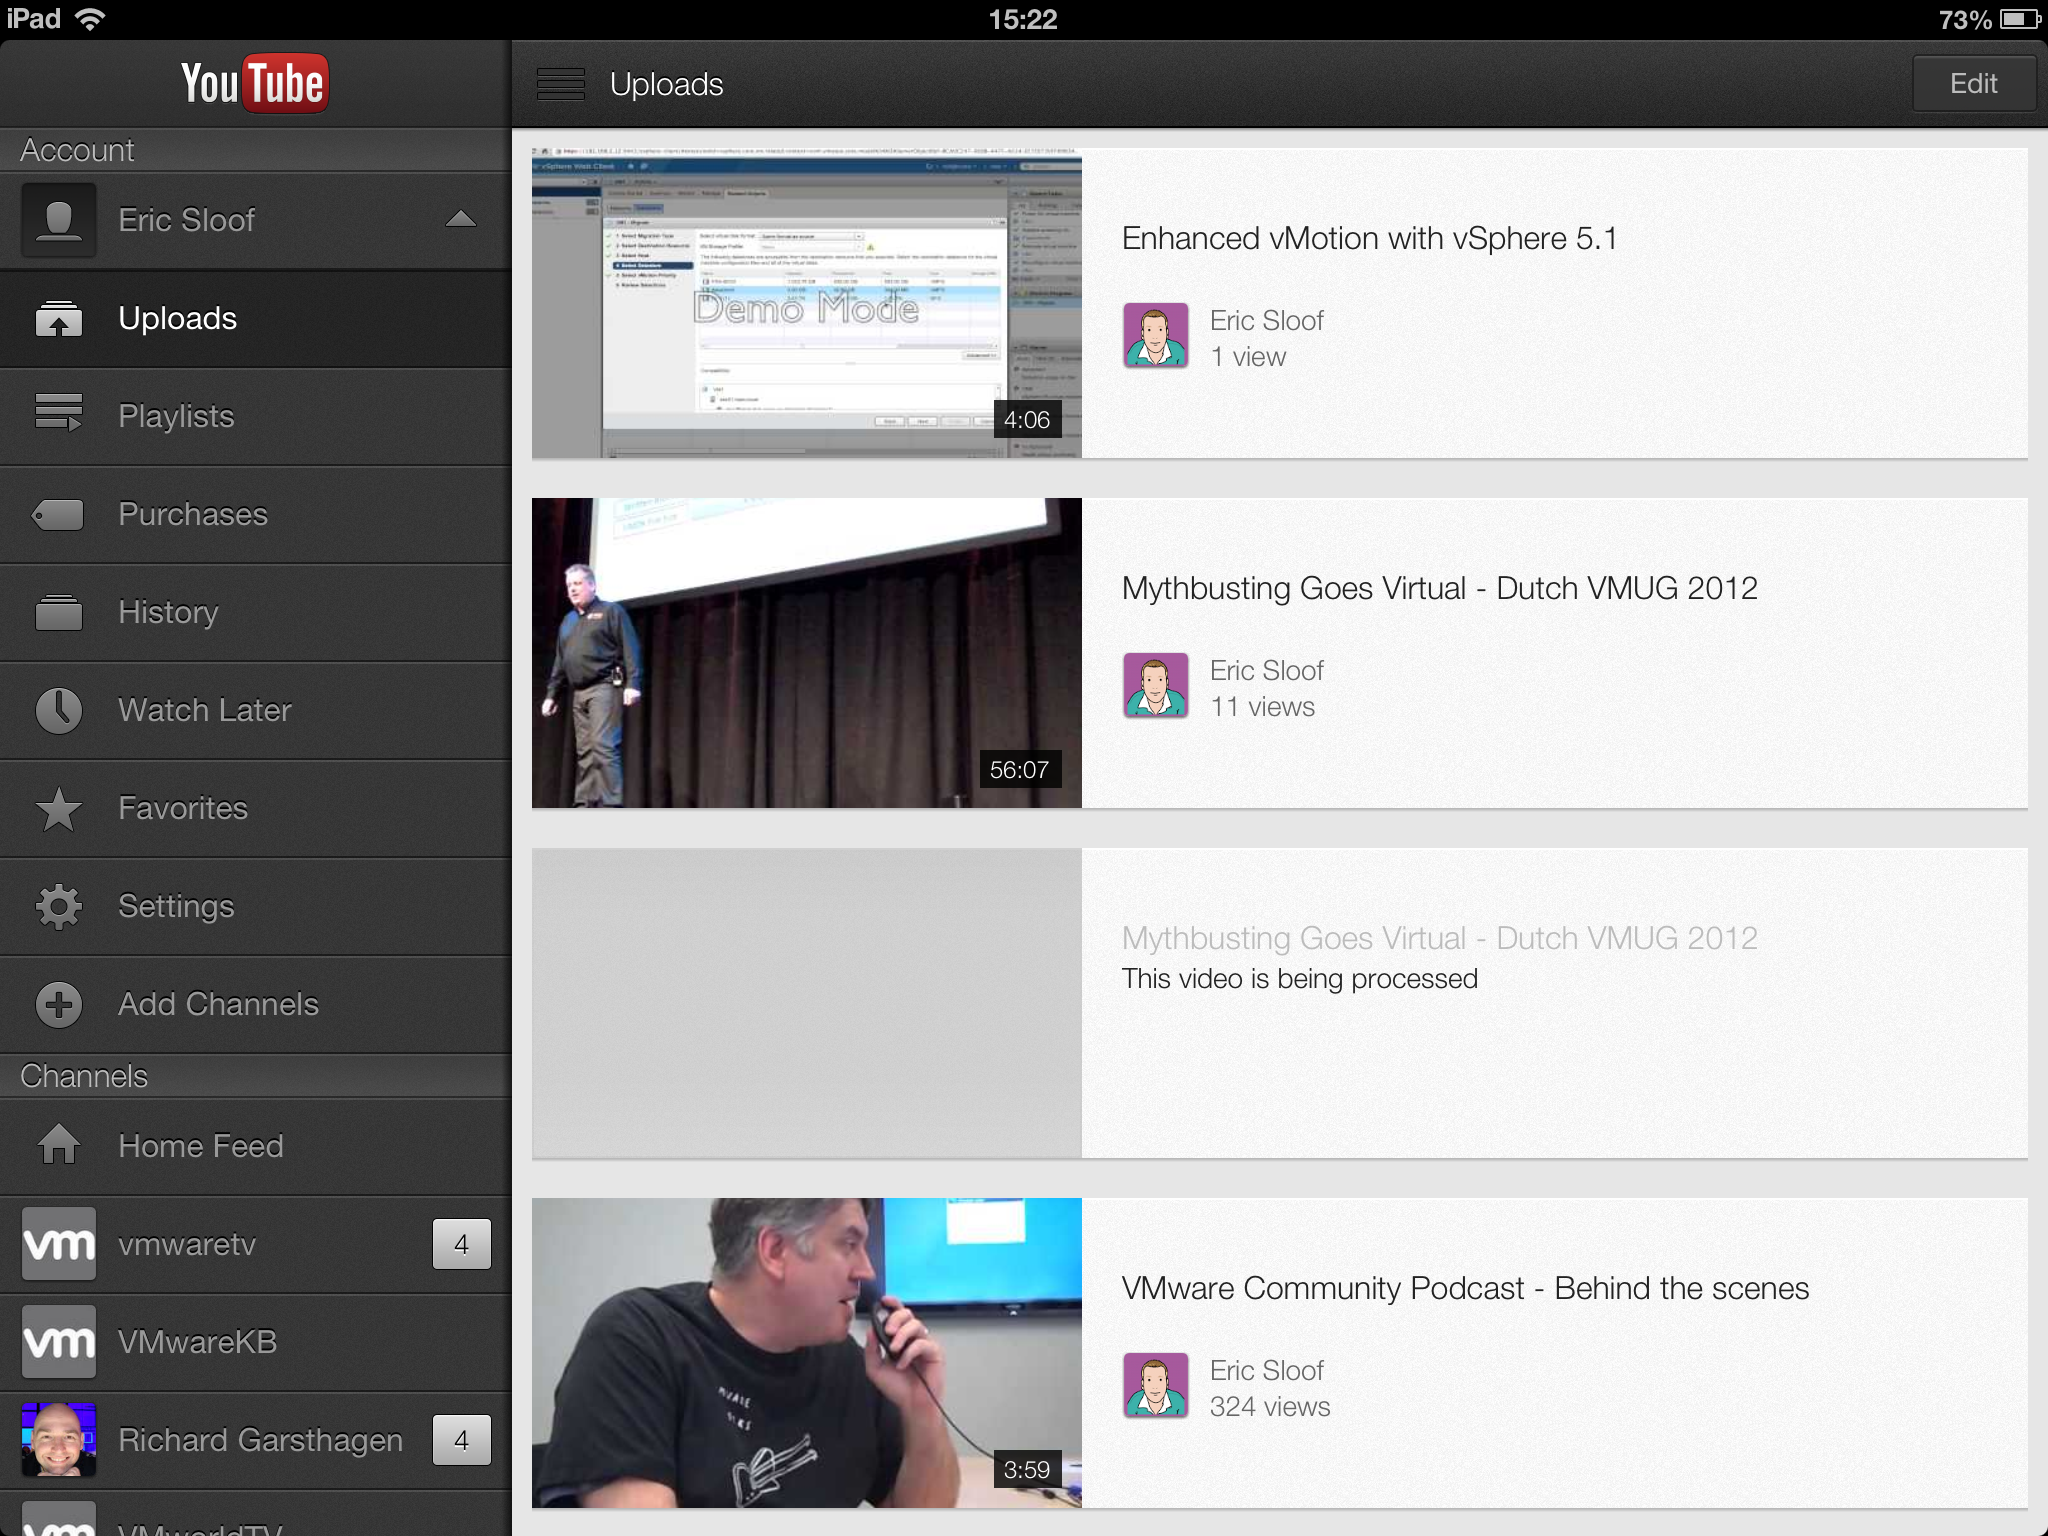Tap 'This video is being processed' text
This screenshot has width=2048, height=1536.
click(1300, 979)
